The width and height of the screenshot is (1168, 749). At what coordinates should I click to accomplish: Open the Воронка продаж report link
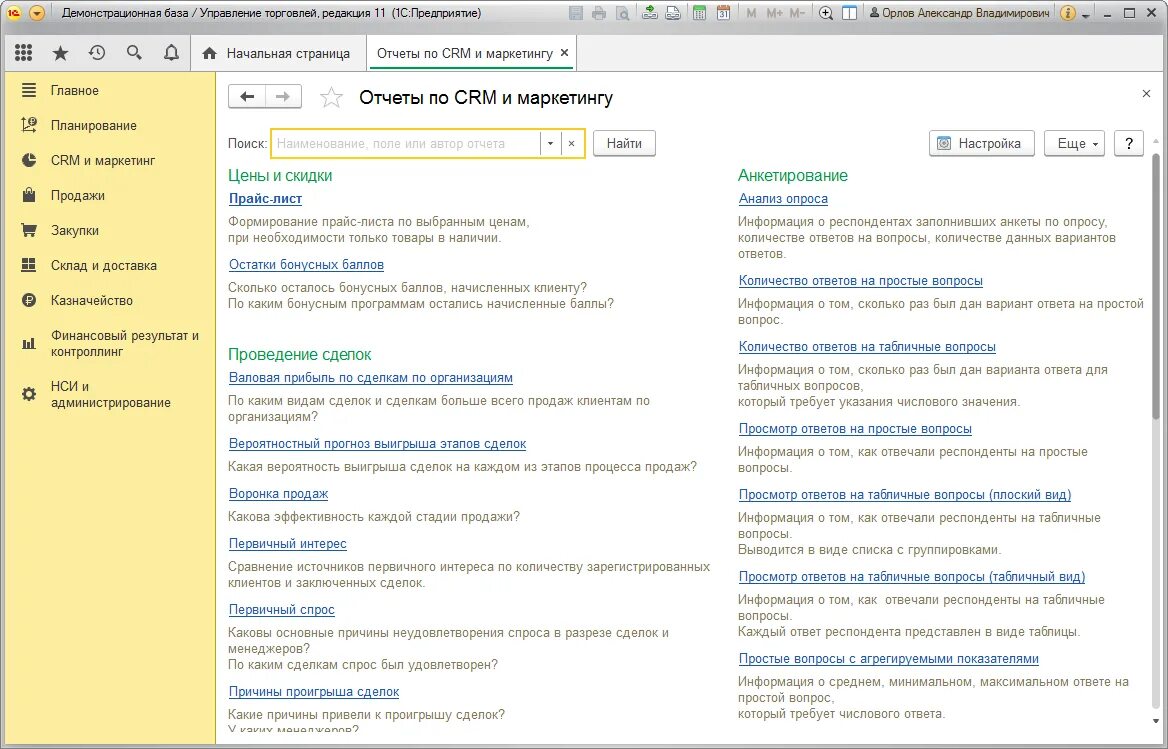click(279, 494)
